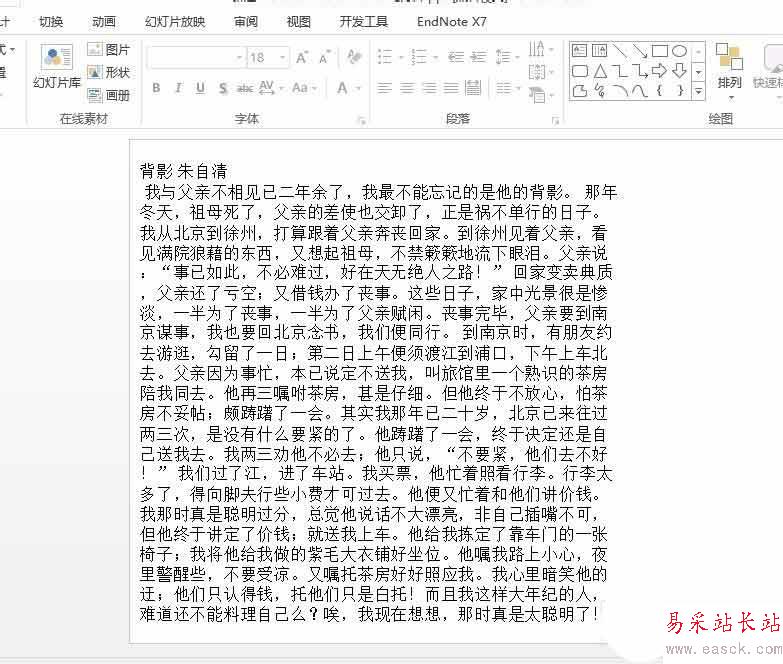Viewport: 783px width, 664px height.
Task: Apply distributed paragraph alignment
Action: pos(472,88)
